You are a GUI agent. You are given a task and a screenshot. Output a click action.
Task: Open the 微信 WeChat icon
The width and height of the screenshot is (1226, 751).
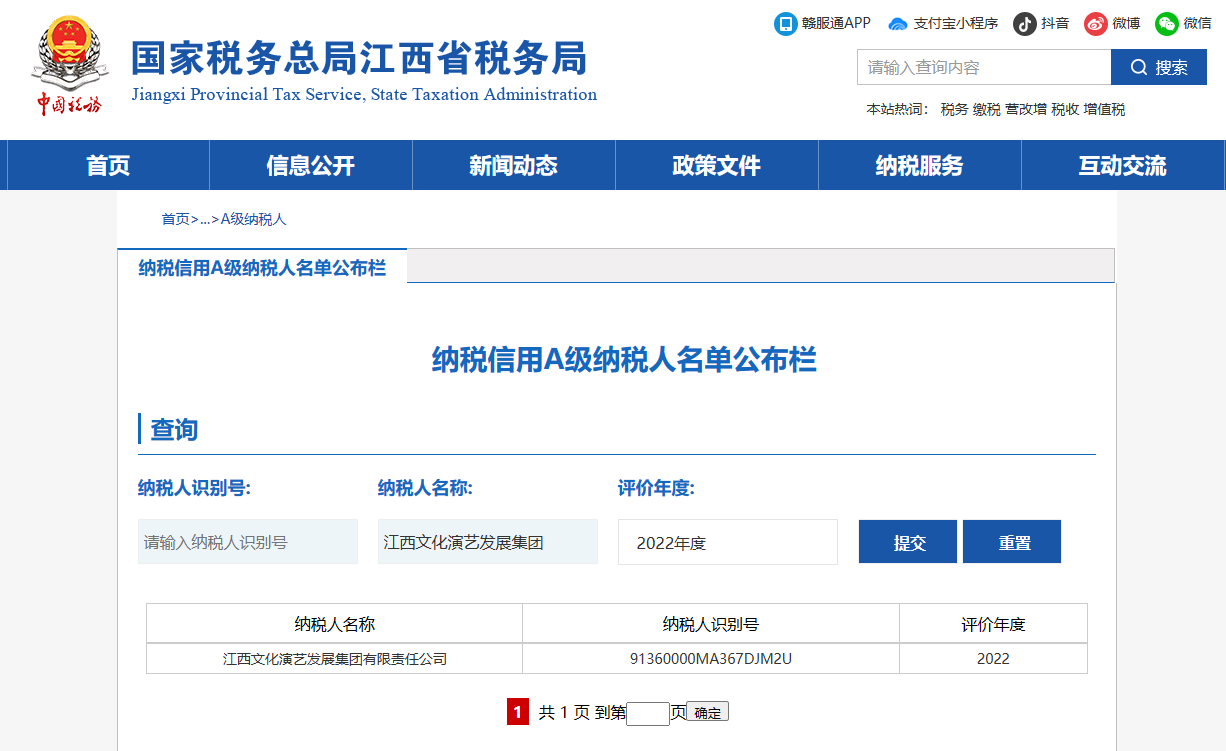1167,23
